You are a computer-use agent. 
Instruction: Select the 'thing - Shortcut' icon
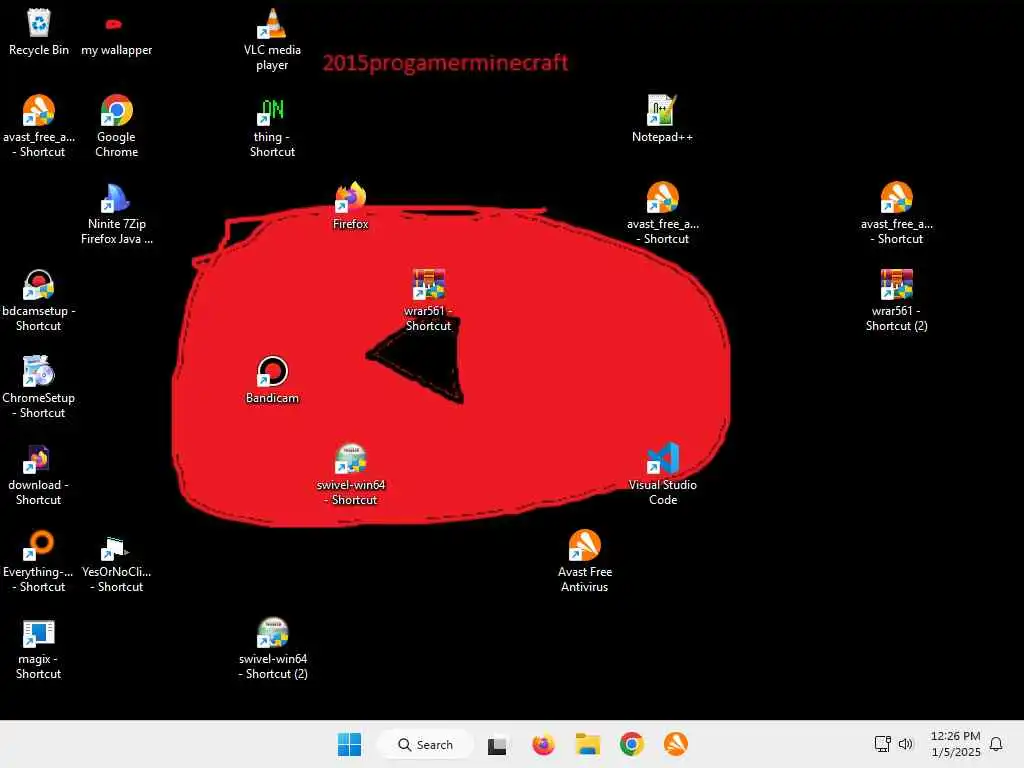pyautogui.click(x=272, y=126)
